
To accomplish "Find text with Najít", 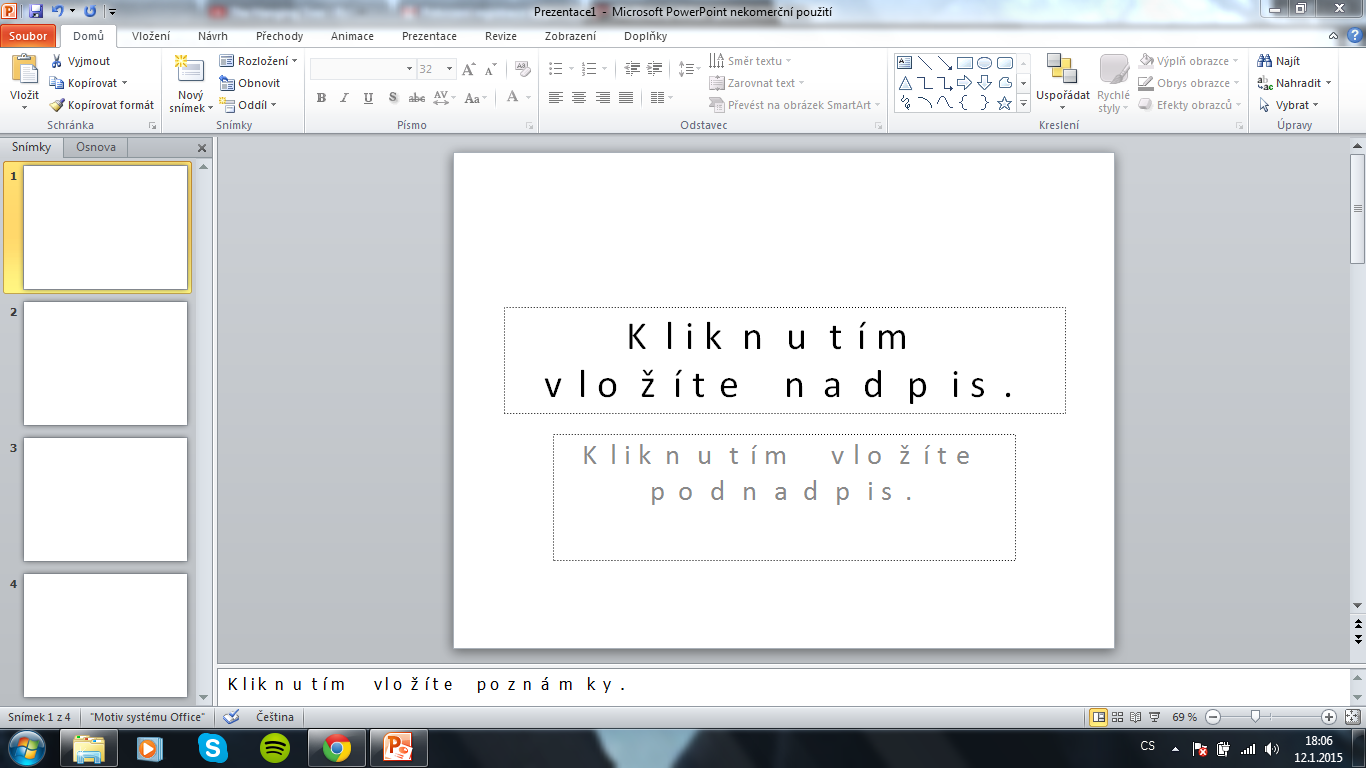I will tap(1279, 61).
